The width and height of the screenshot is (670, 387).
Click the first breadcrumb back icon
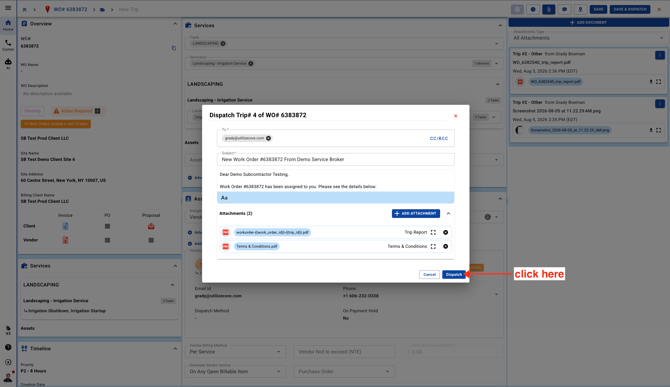24,9
